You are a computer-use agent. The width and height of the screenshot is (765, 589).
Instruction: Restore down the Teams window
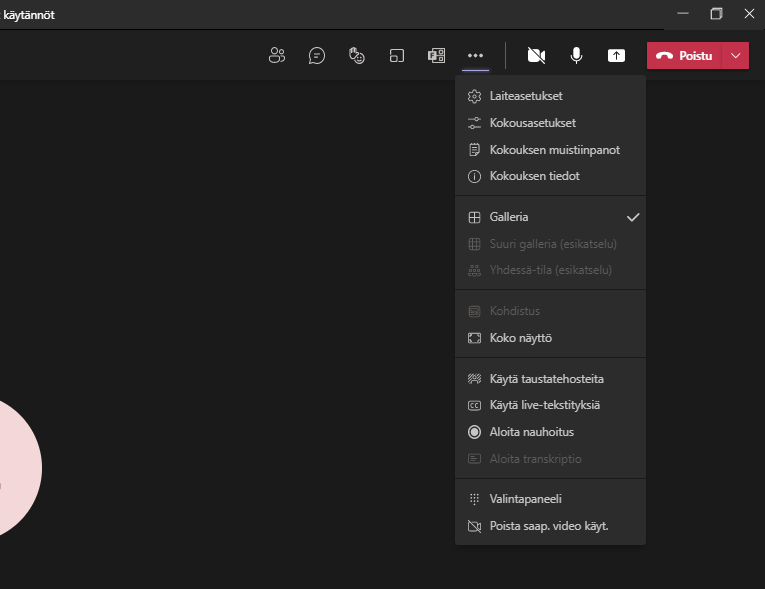click(x=716, y=14)
